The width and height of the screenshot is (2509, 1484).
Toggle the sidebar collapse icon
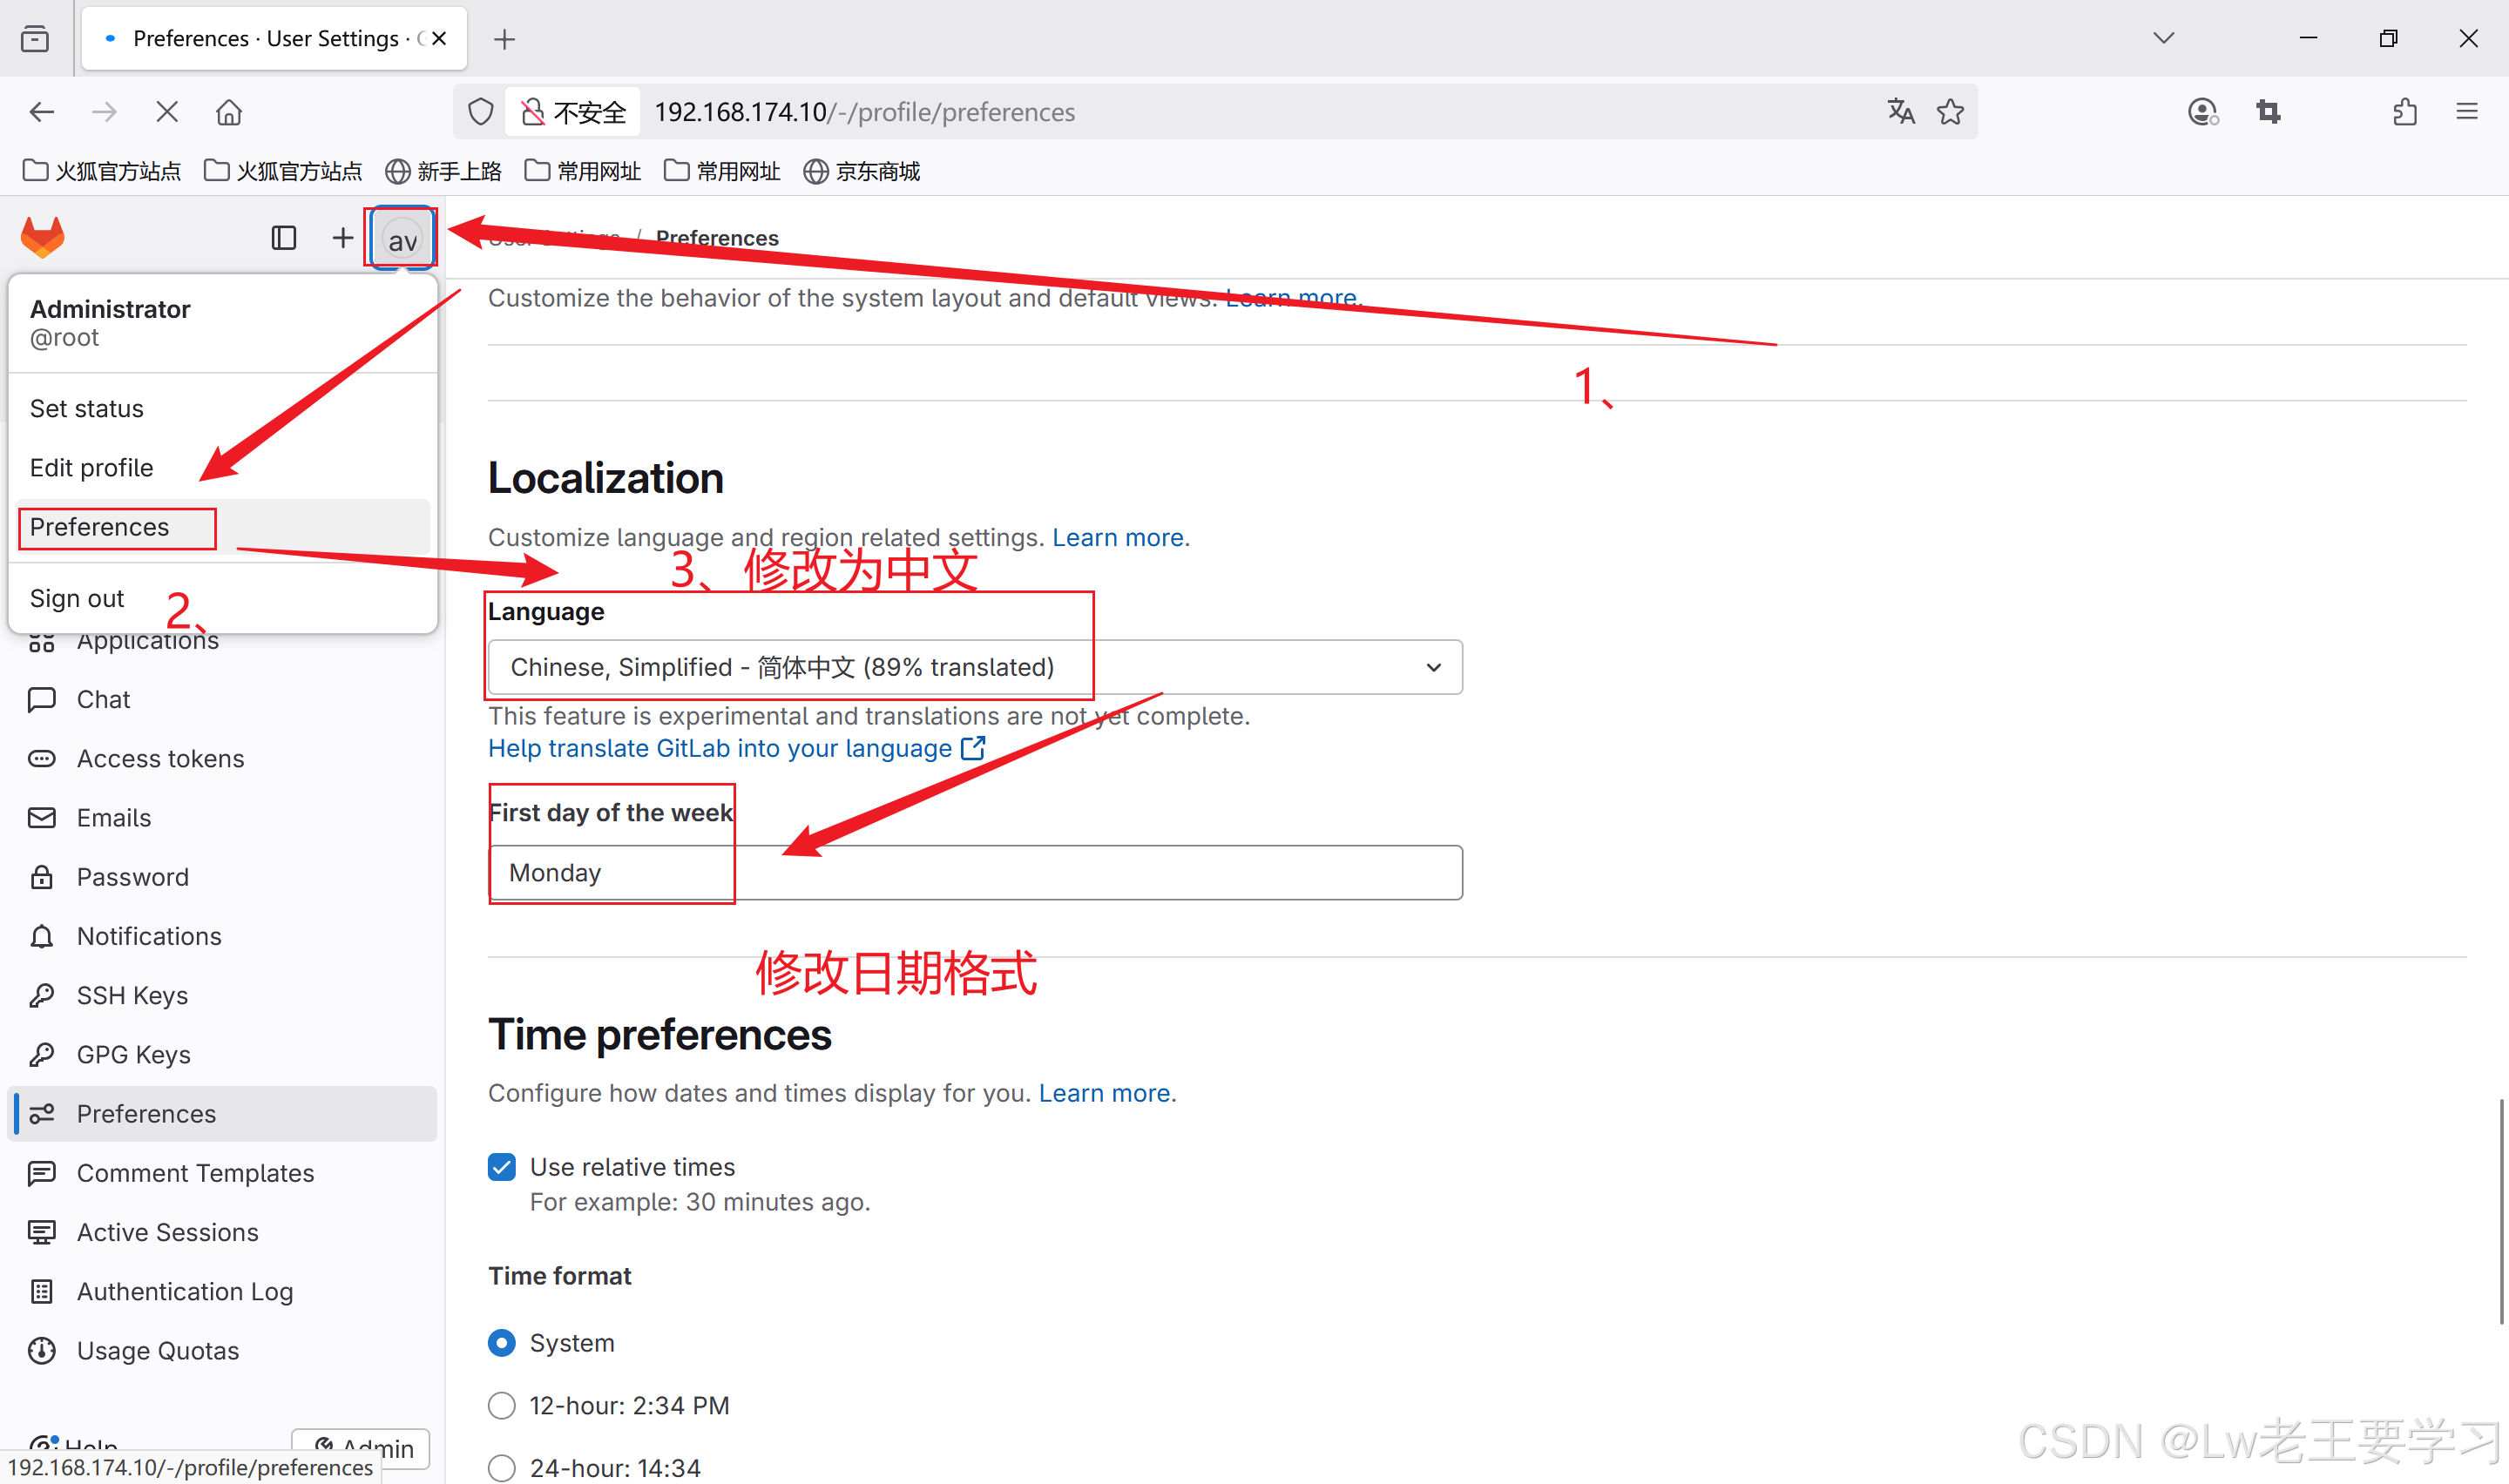point(284,238)
